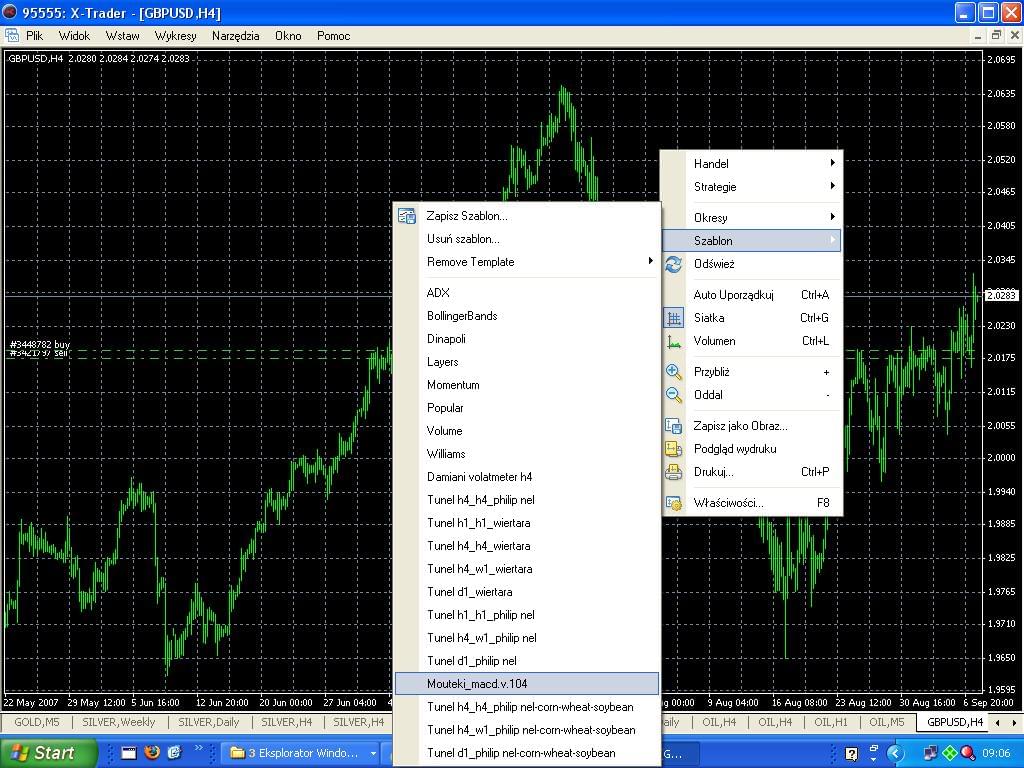
Task: Click the red magnifier tray icon
Action: [x=968, y=753]
